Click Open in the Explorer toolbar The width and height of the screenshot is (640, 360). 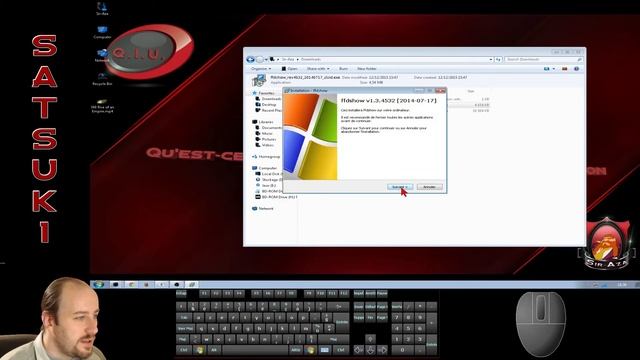(x=290, y=69)
